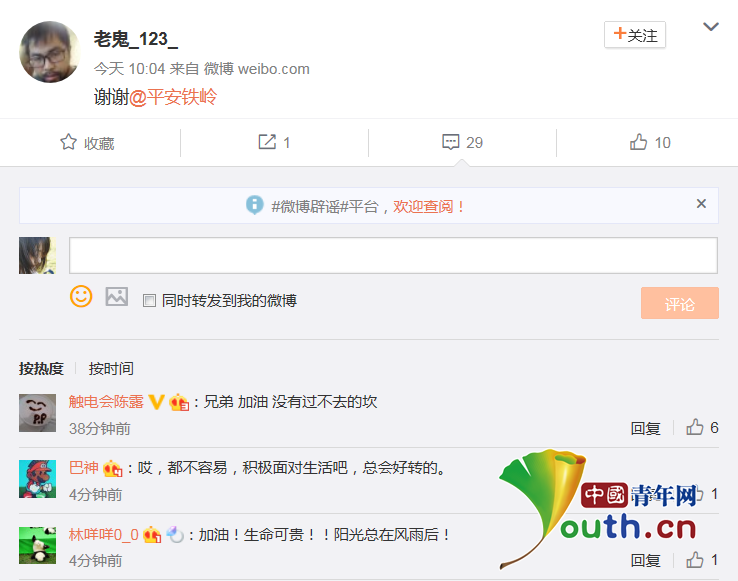Like the post via thumbs-up icon

click(x=639, y=142)
